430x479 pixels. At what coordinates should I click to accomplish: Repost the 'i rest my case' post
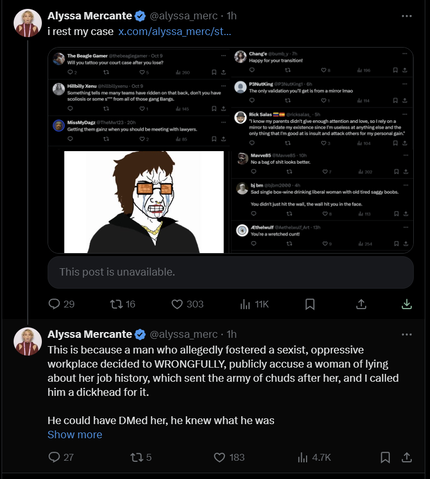[x=123, y=304]
